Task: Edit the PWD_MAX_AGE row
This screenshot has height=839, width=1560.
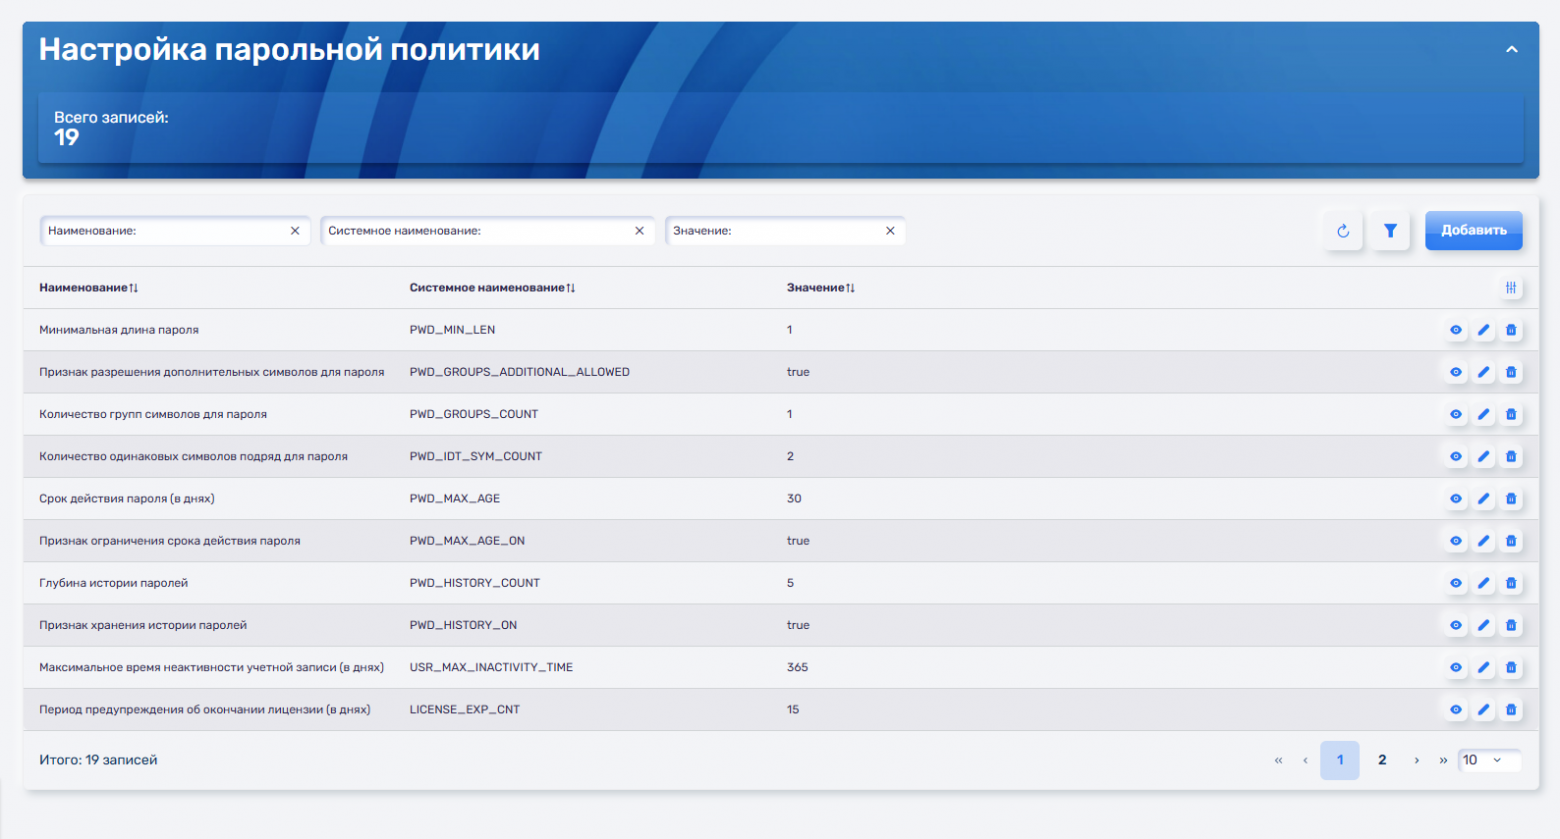Action: tap(1484, 499)
